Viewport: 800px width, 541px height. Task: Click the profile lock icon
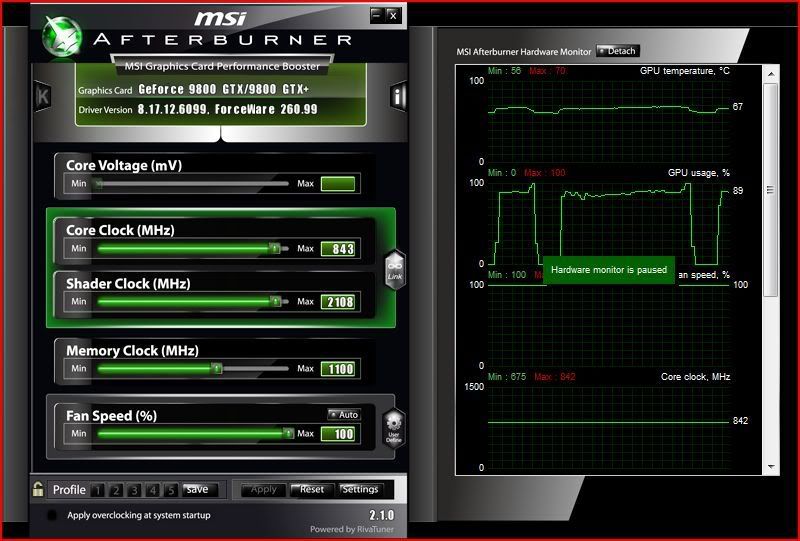(x=38, y=489)
